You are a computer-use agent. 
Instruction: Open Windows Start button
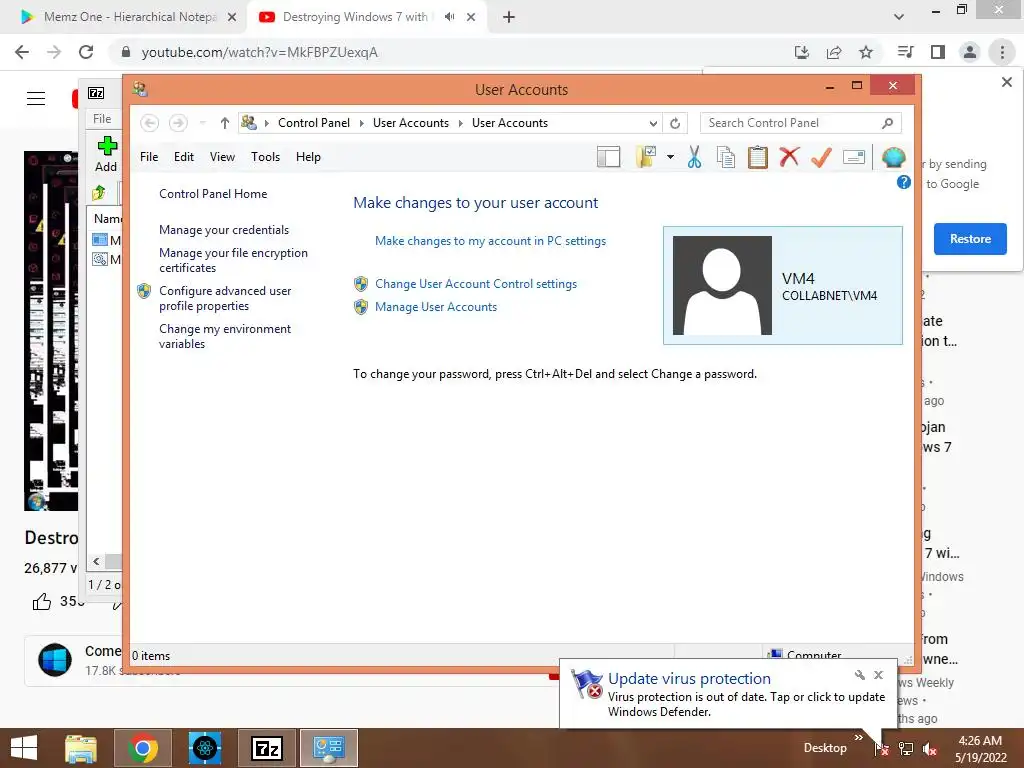pyautogui.click(x=24, y=748)
